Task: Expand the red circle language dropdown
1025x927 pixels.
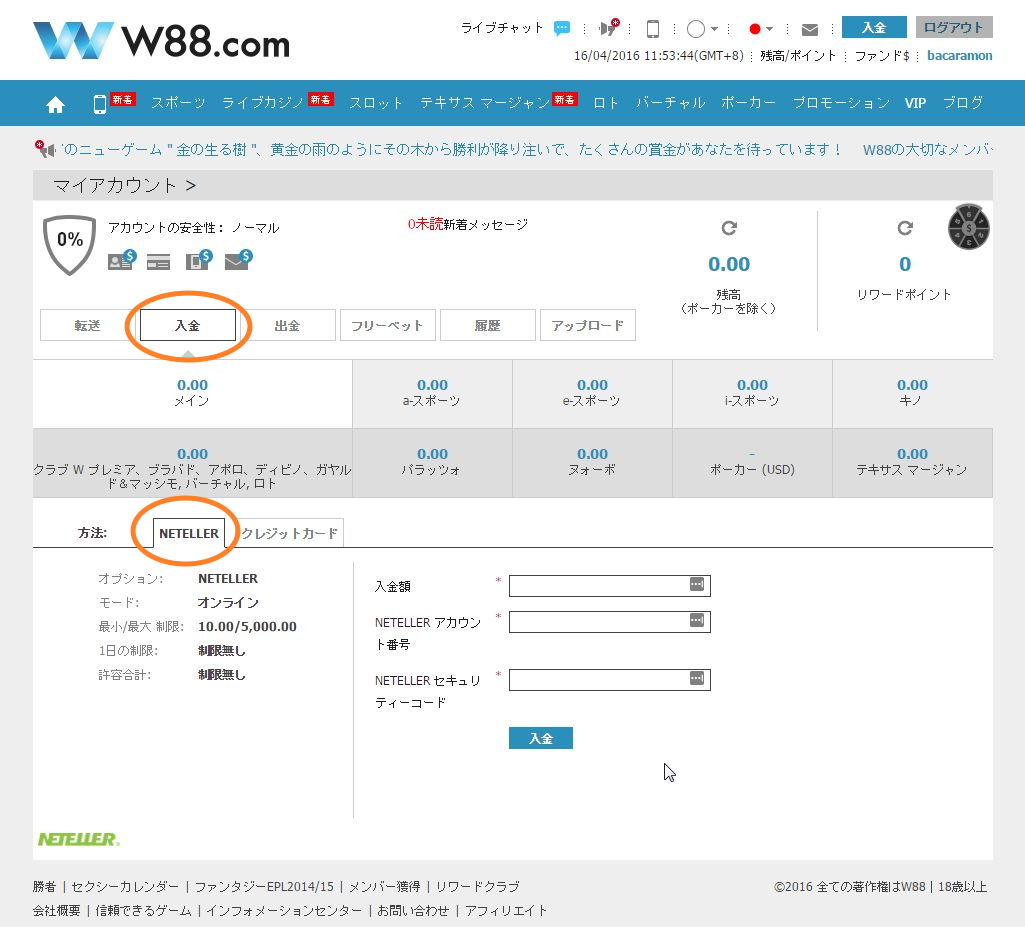Action: click(761, 29)
